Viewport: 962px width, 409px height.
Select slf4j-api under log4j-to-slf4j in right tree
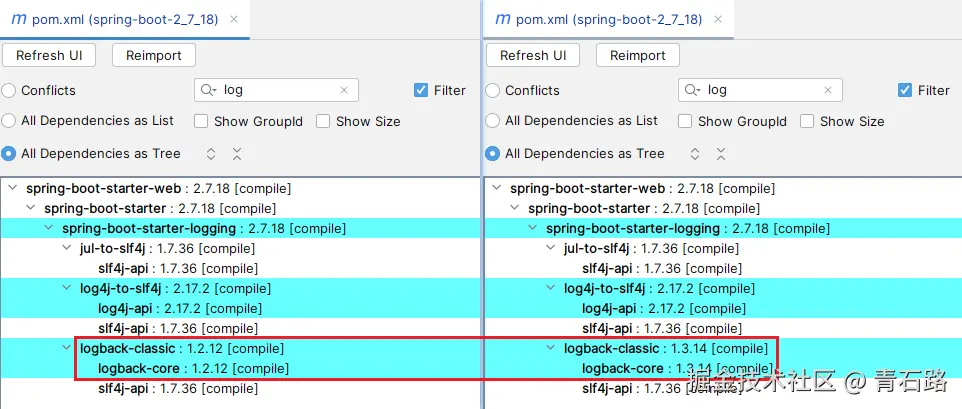coord(662,329)
